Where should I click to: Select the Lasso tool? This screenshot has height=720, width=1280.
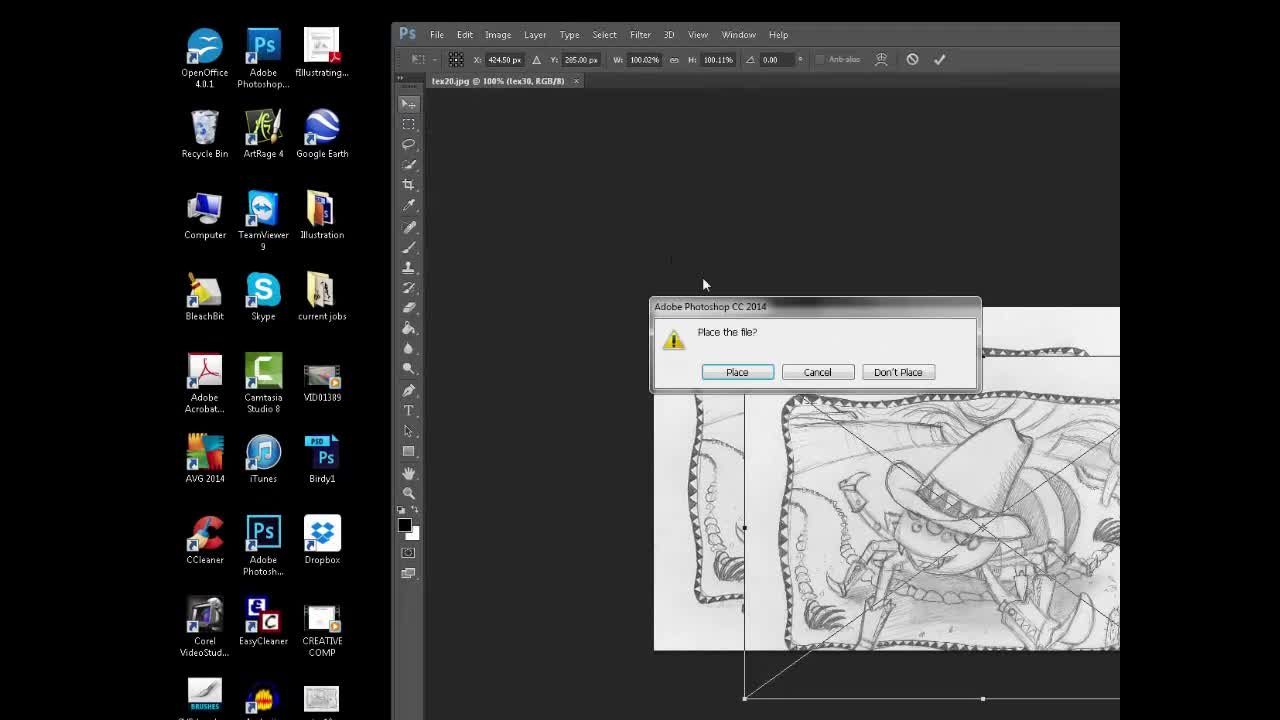click(x=408, y=144)
